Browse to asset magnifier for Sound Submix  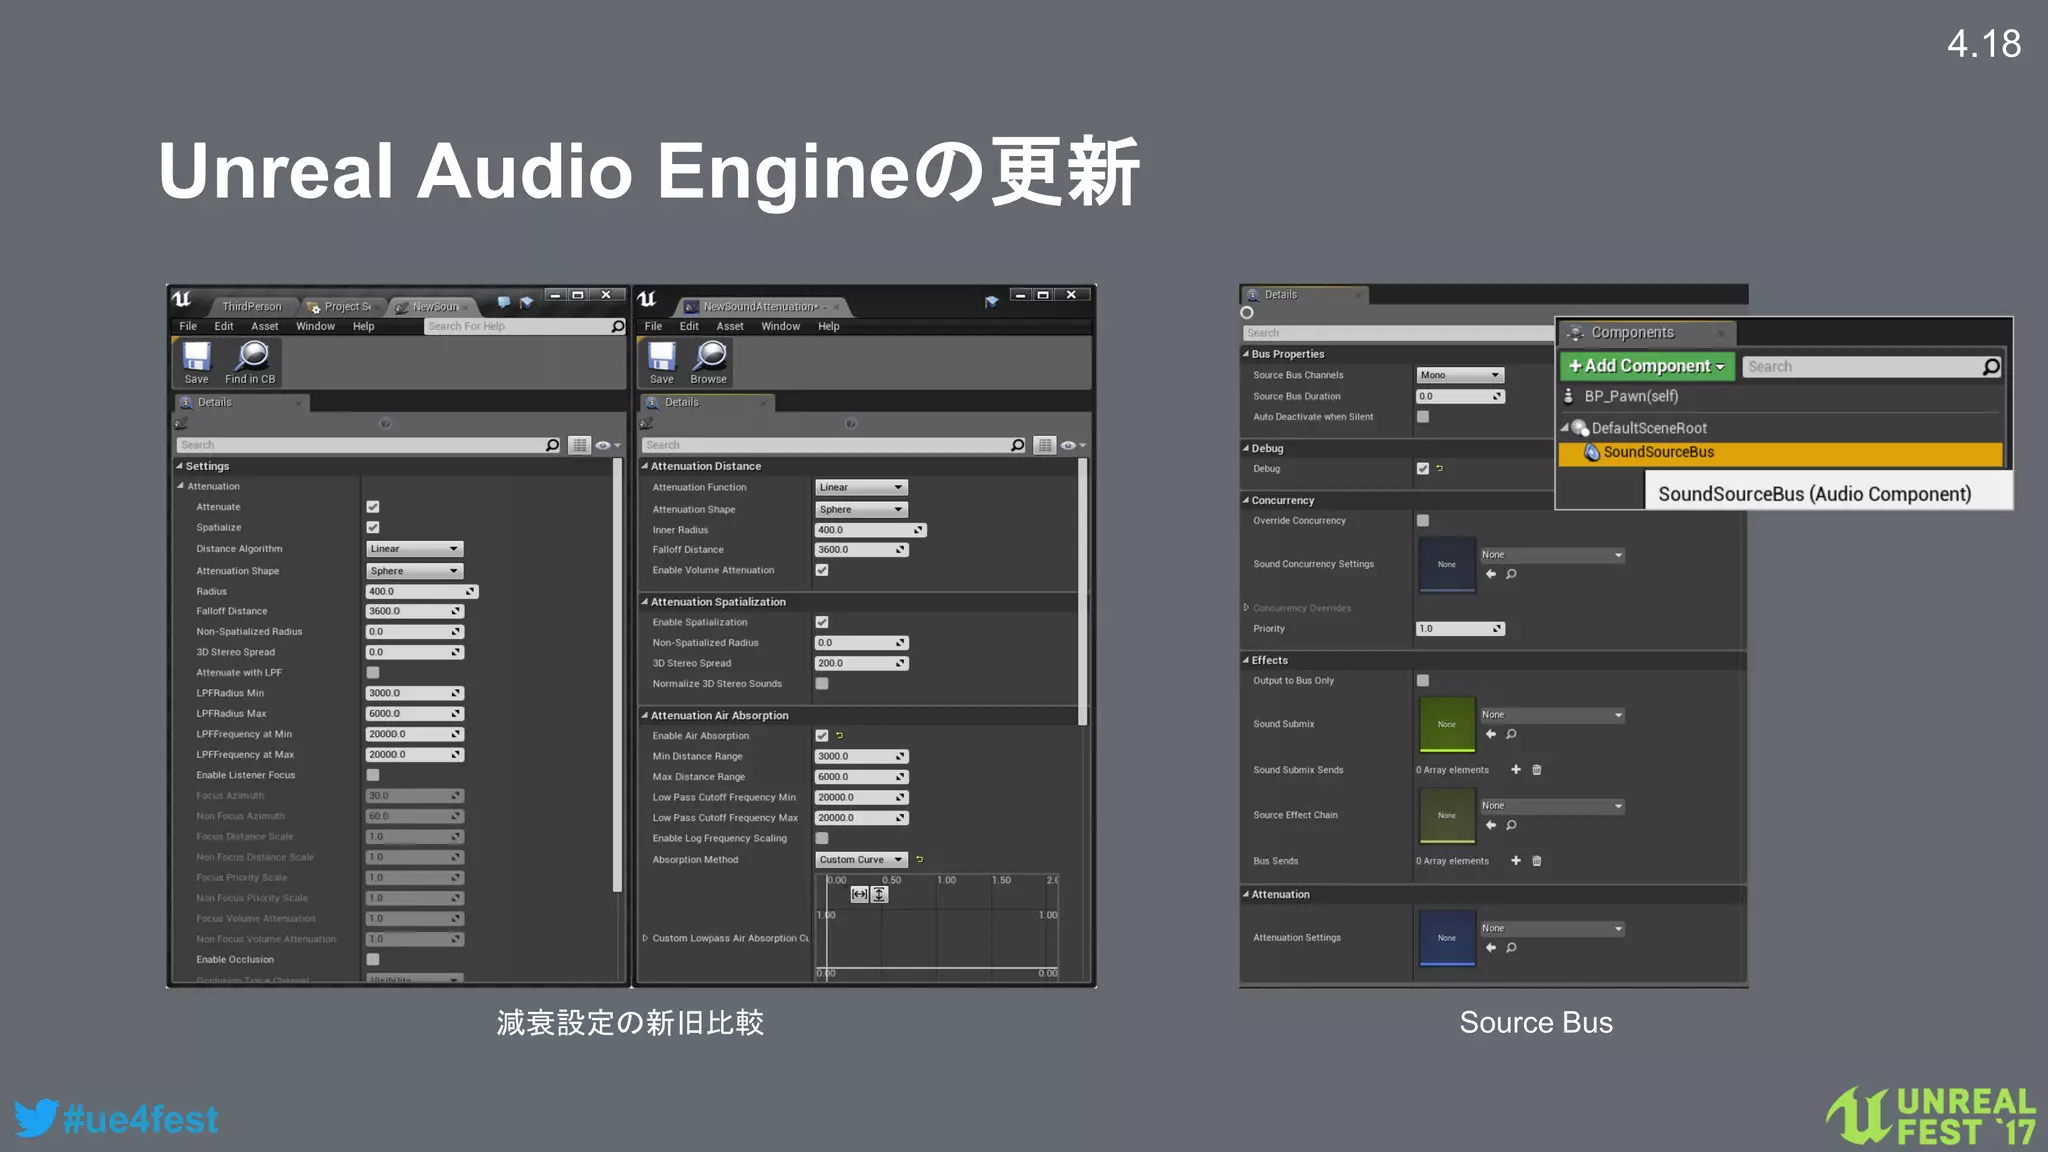pyautogui.click(x=1511, y=734)
